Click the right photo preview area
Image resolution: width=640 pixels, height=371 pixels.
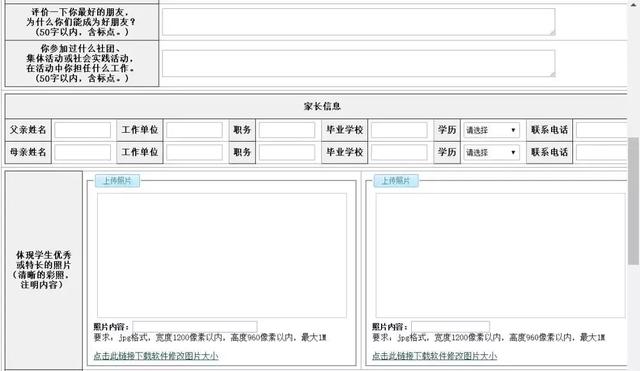(x=500, y=255)
